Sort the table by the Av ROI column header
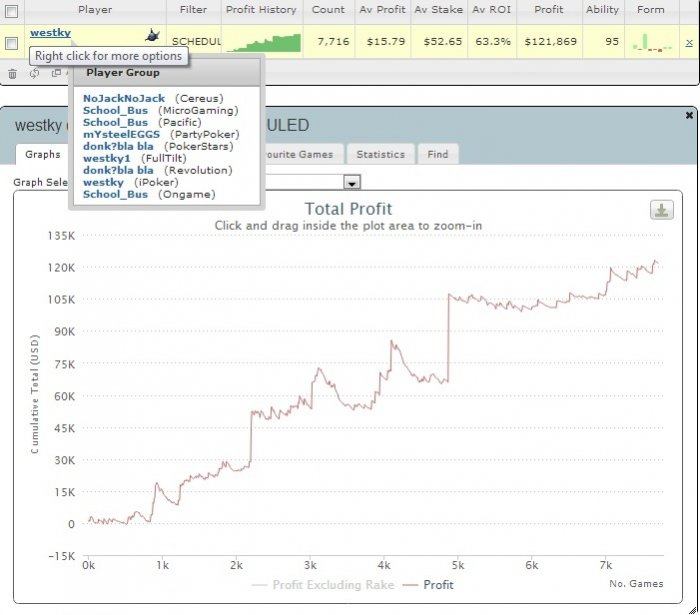The image size is (700, 615). tap(492, 9)
